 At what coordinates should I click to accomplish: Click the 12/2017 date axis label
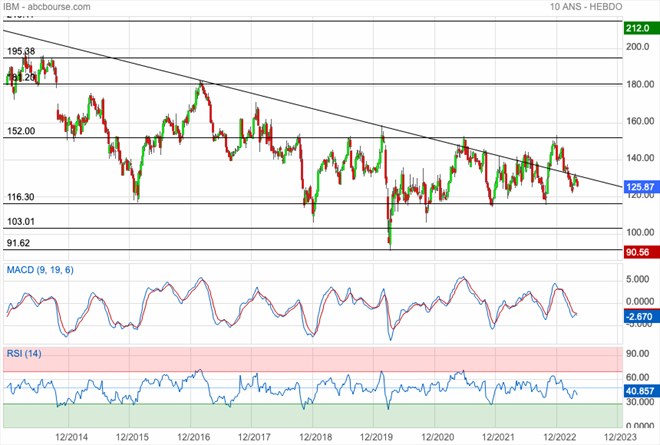[x=254, y=437]
